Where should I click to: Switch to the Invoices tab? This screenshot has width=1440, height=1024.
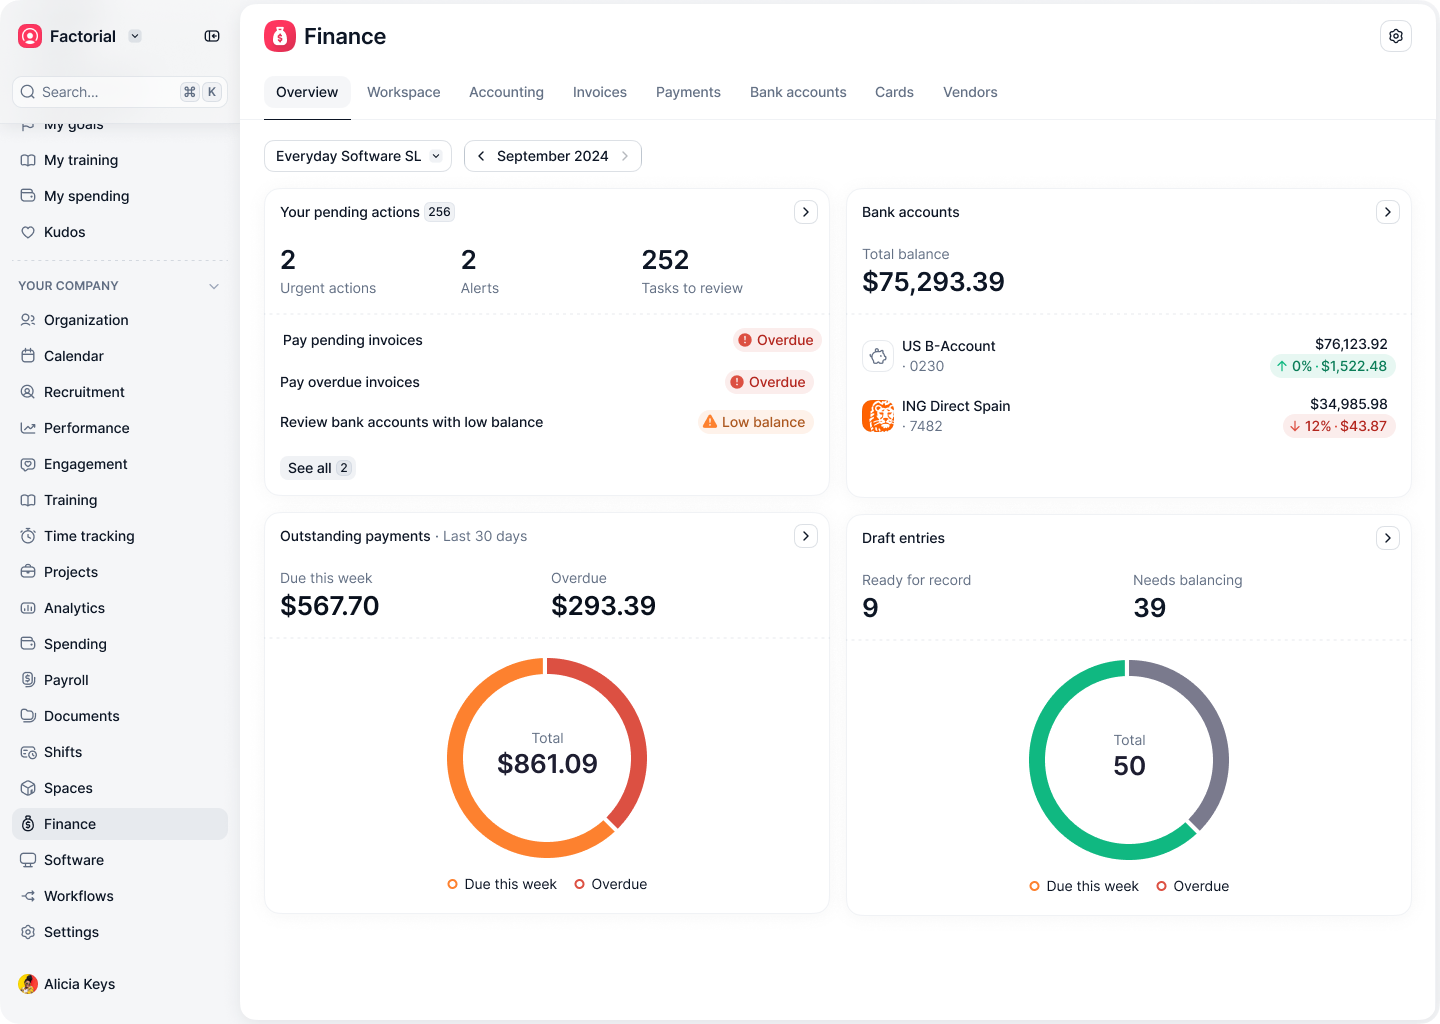click(599, 92)
